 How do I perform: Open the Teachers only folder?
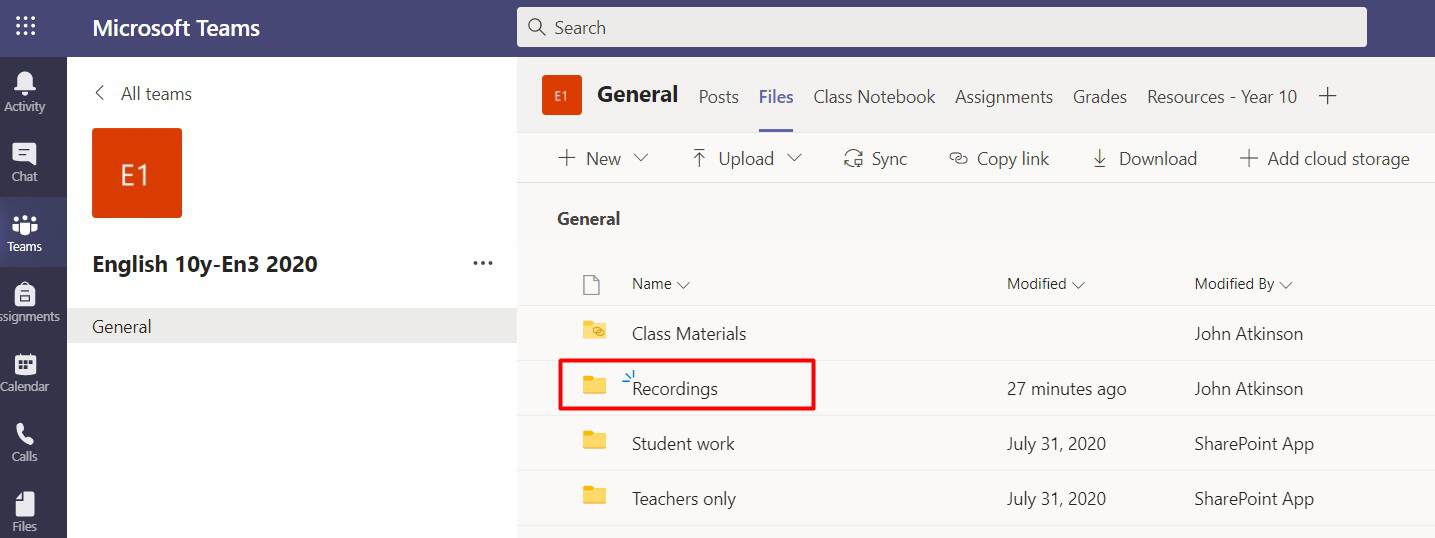click(x=684, y=499)
